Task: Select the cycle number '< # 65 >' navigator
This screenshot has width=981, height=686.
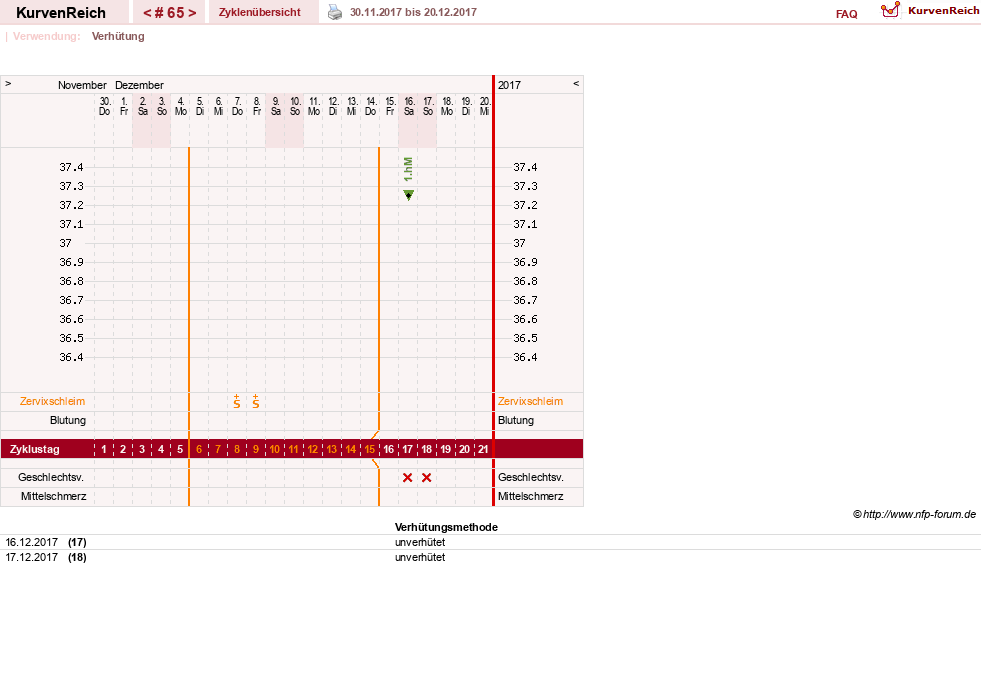Action: point(170,13)
